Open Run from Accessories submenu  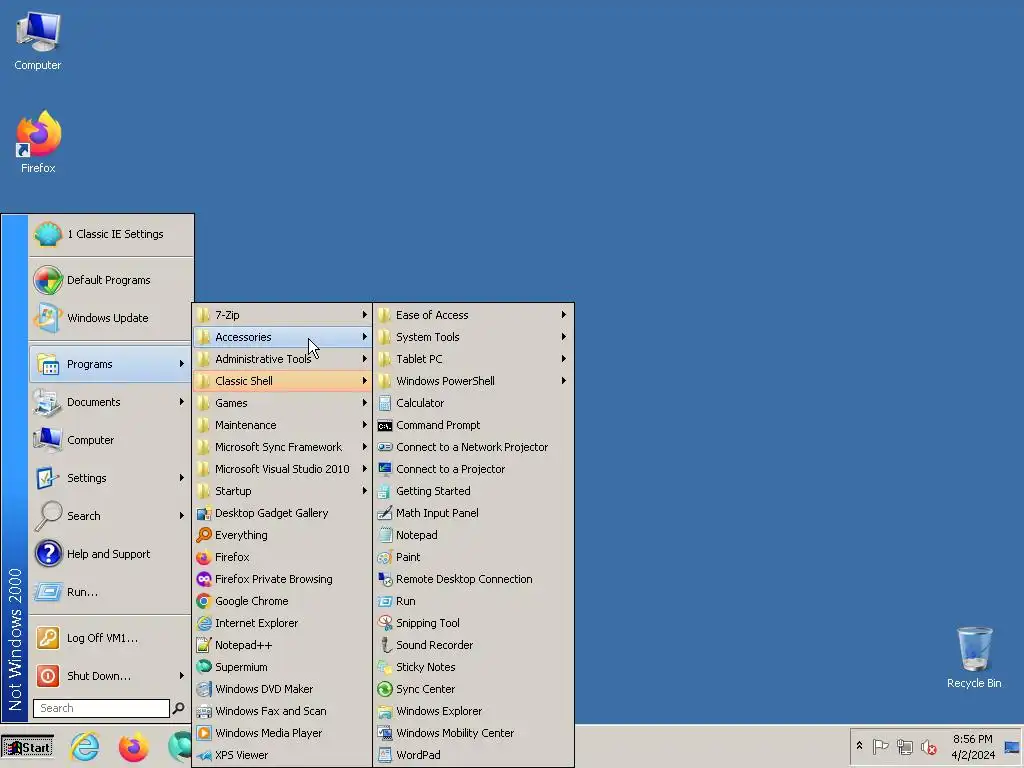click(x=473, y=601)
